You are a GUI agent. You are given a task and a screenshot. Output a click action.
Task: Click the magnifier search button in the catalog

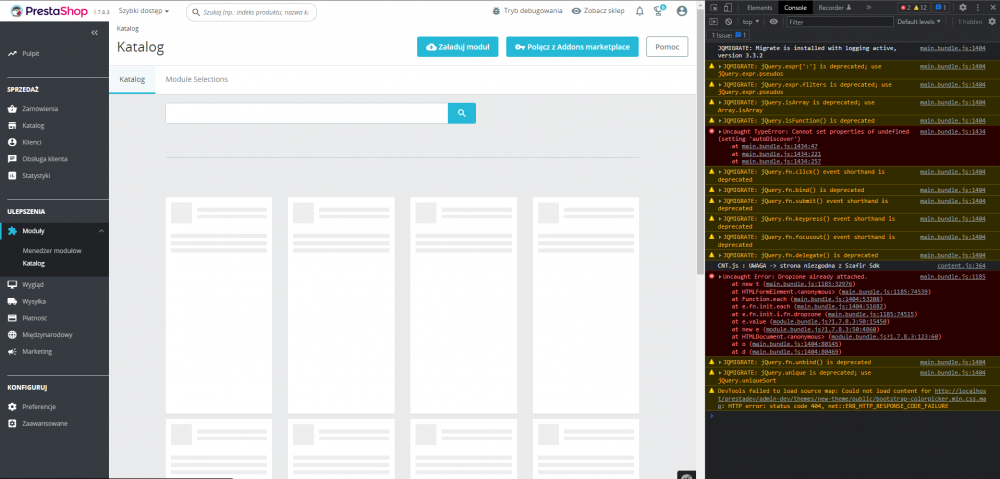(x=462, y=113)
